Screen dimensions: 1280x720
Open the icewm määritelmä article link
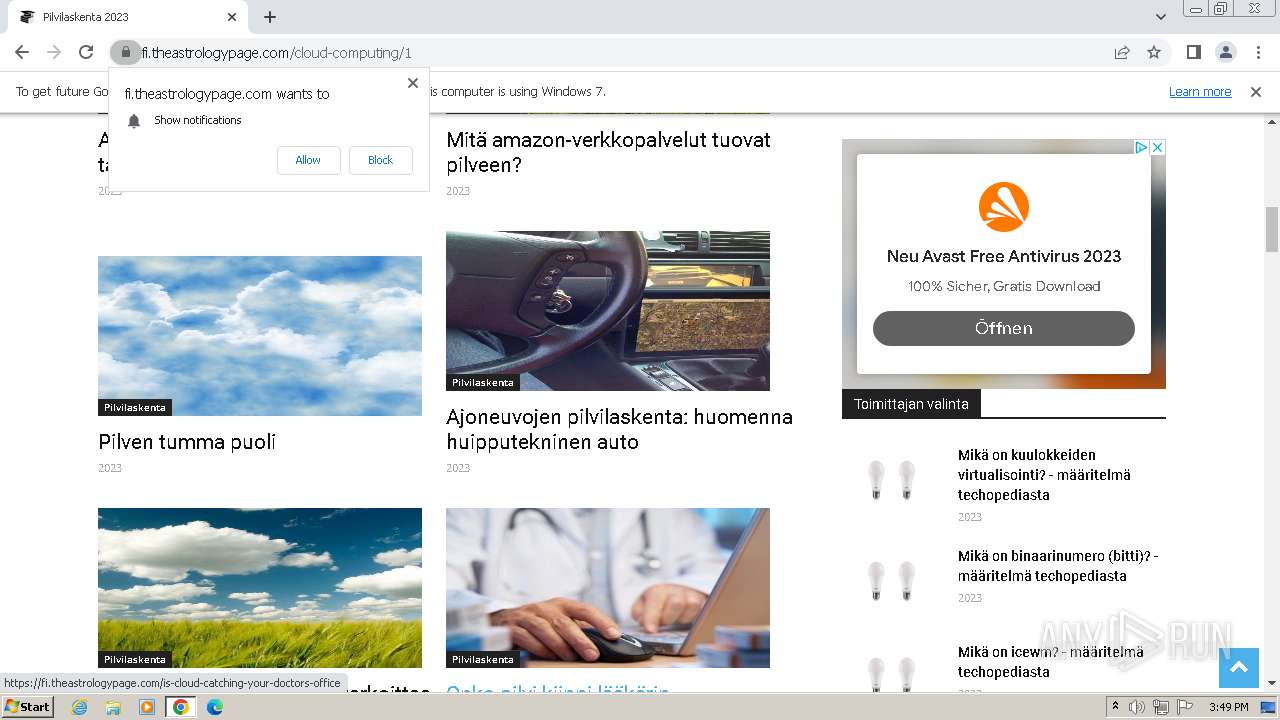tap(1050, 662)
